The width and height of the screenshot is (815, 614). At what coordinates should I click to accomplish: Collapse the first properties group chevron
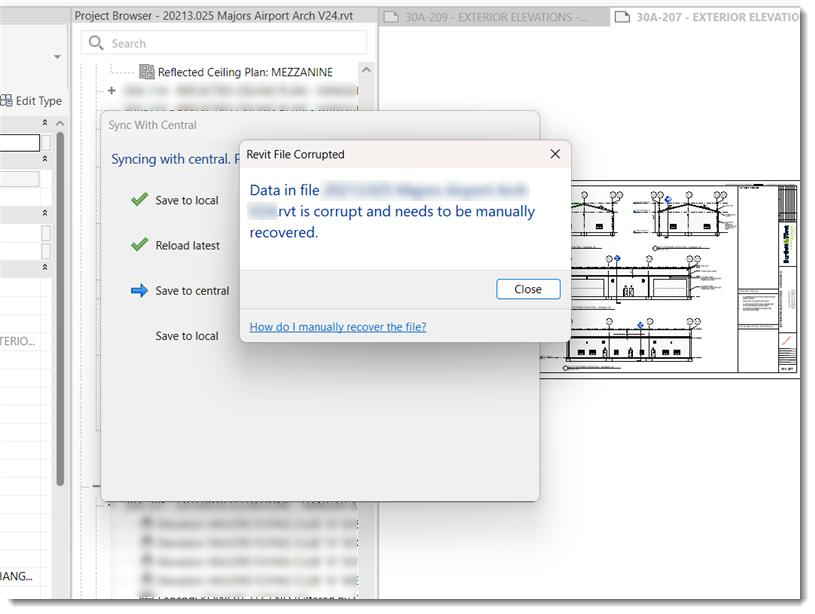tap(45, 123)
